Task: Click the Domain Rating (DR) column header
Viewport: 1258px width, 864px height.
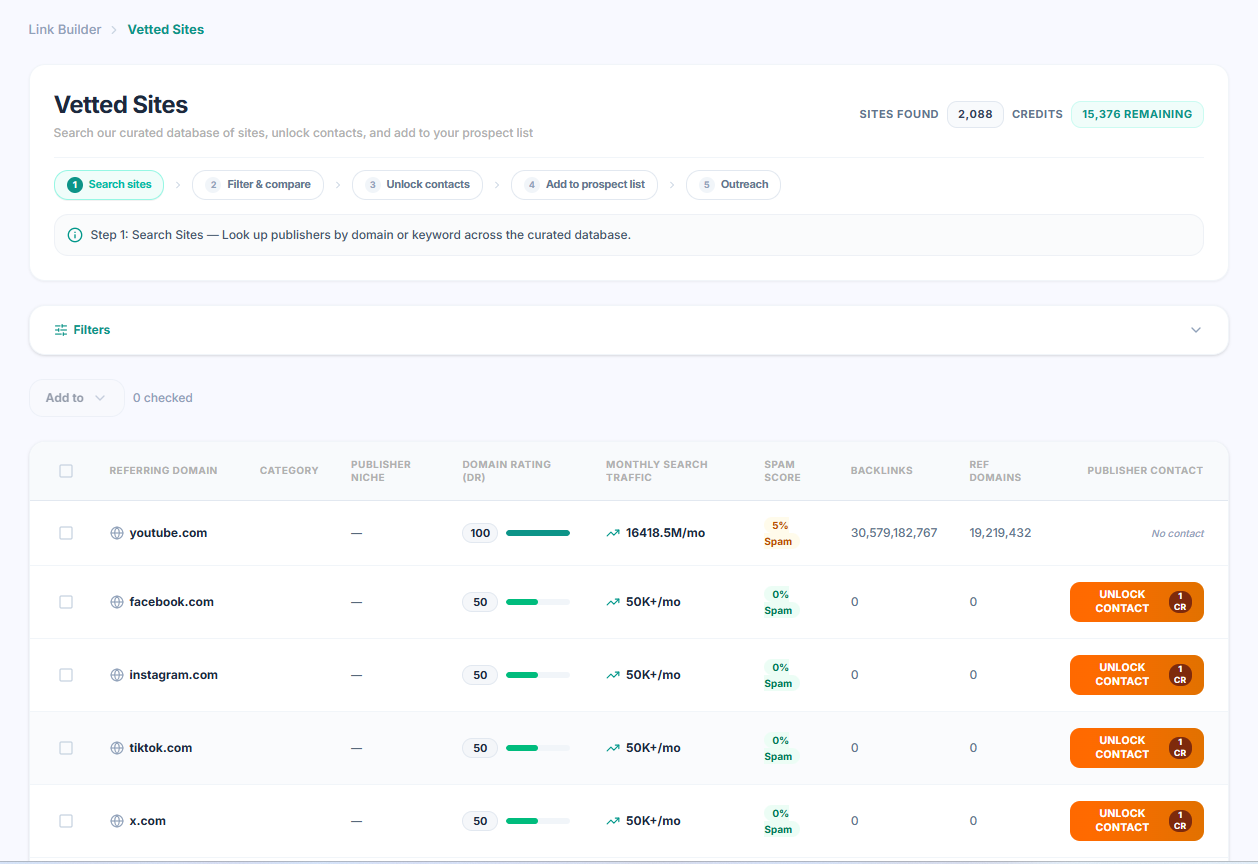Action: 507,471
